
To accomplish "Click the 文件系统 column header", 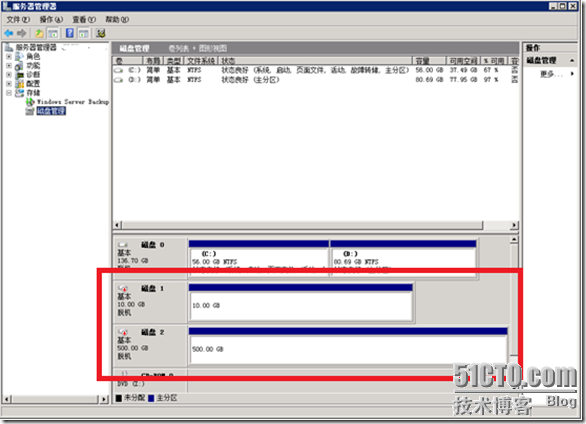I will click(201, 61).
